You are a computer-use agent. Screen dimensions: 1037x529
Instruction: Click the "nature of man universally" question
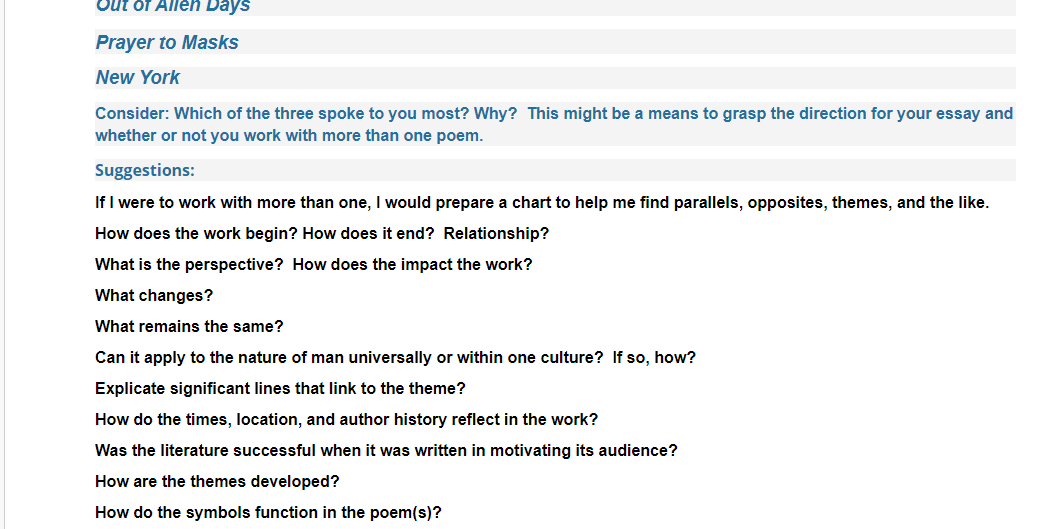(395, 358)
